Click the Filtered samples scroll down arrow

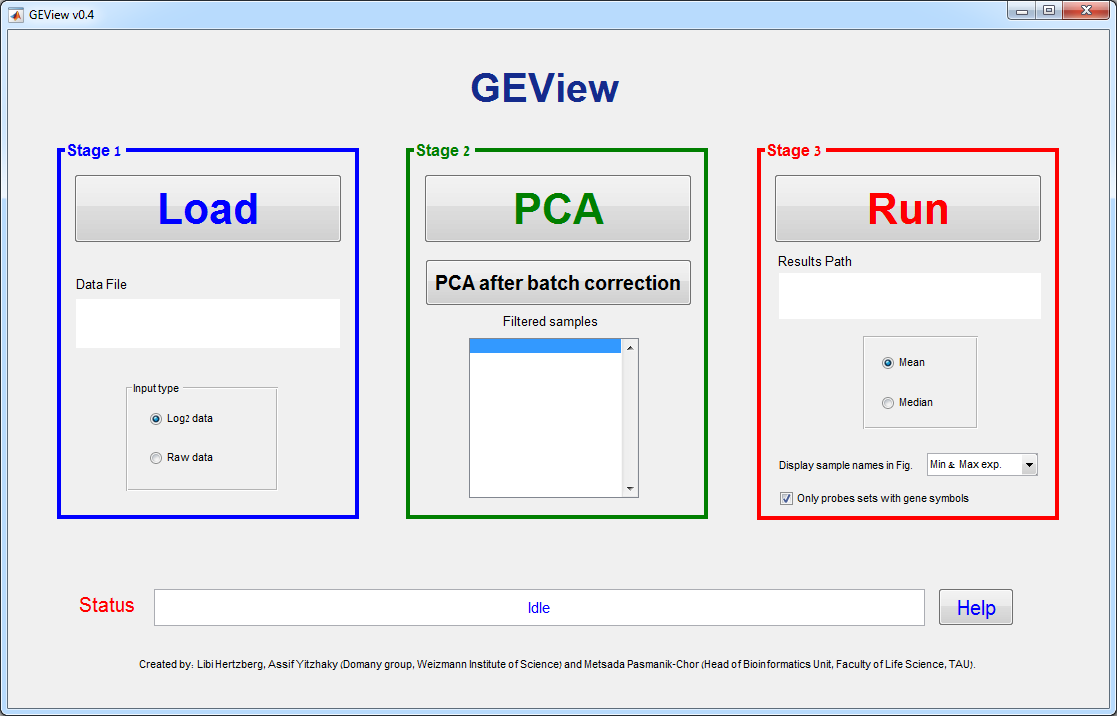(x=630, y=488)
